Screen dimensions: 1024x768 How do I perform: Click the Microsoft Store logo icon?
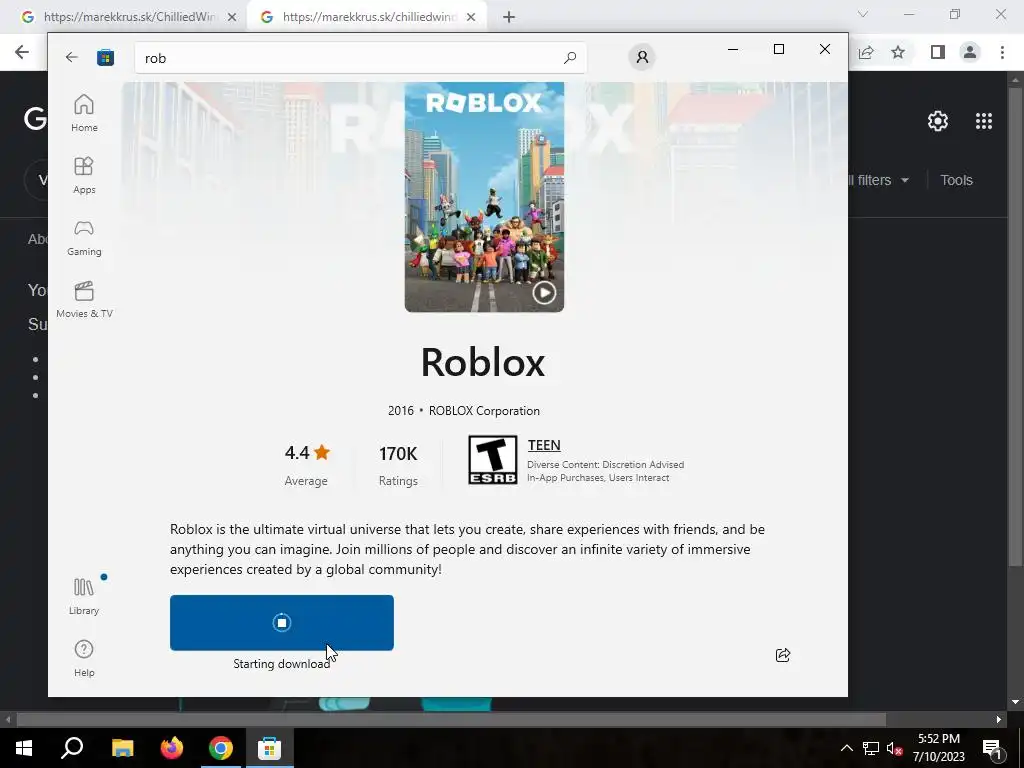[x=105, y=57]
